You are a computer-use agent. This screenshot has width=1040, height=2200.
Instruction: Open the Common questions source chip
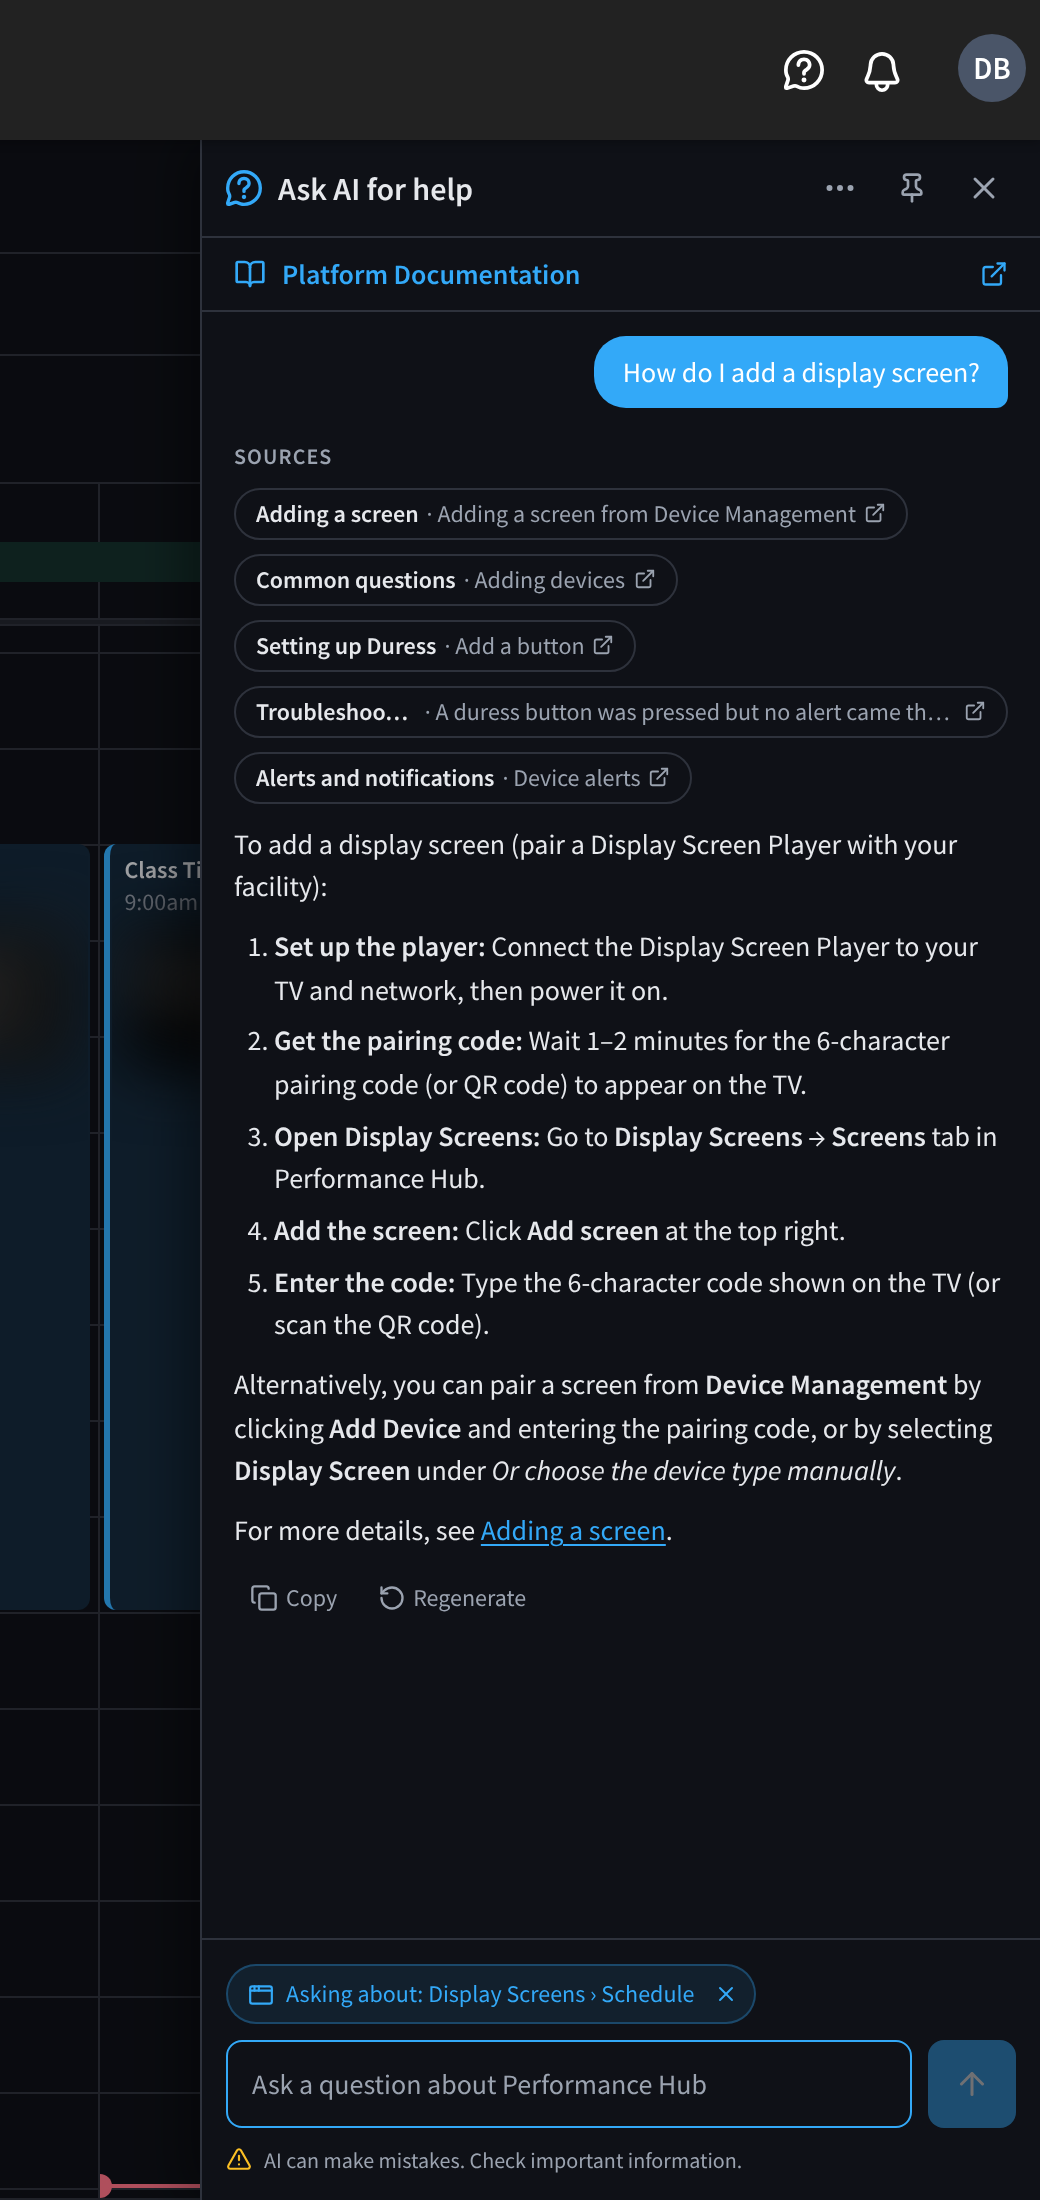point(455,580)
